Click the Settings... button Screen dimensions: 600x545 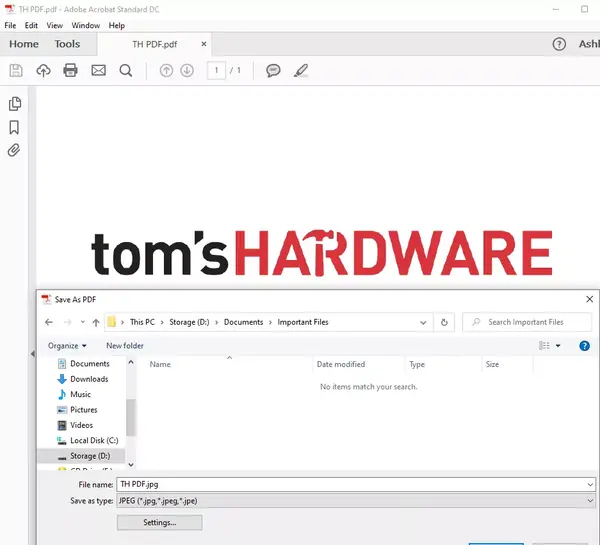tap(160, 522)
